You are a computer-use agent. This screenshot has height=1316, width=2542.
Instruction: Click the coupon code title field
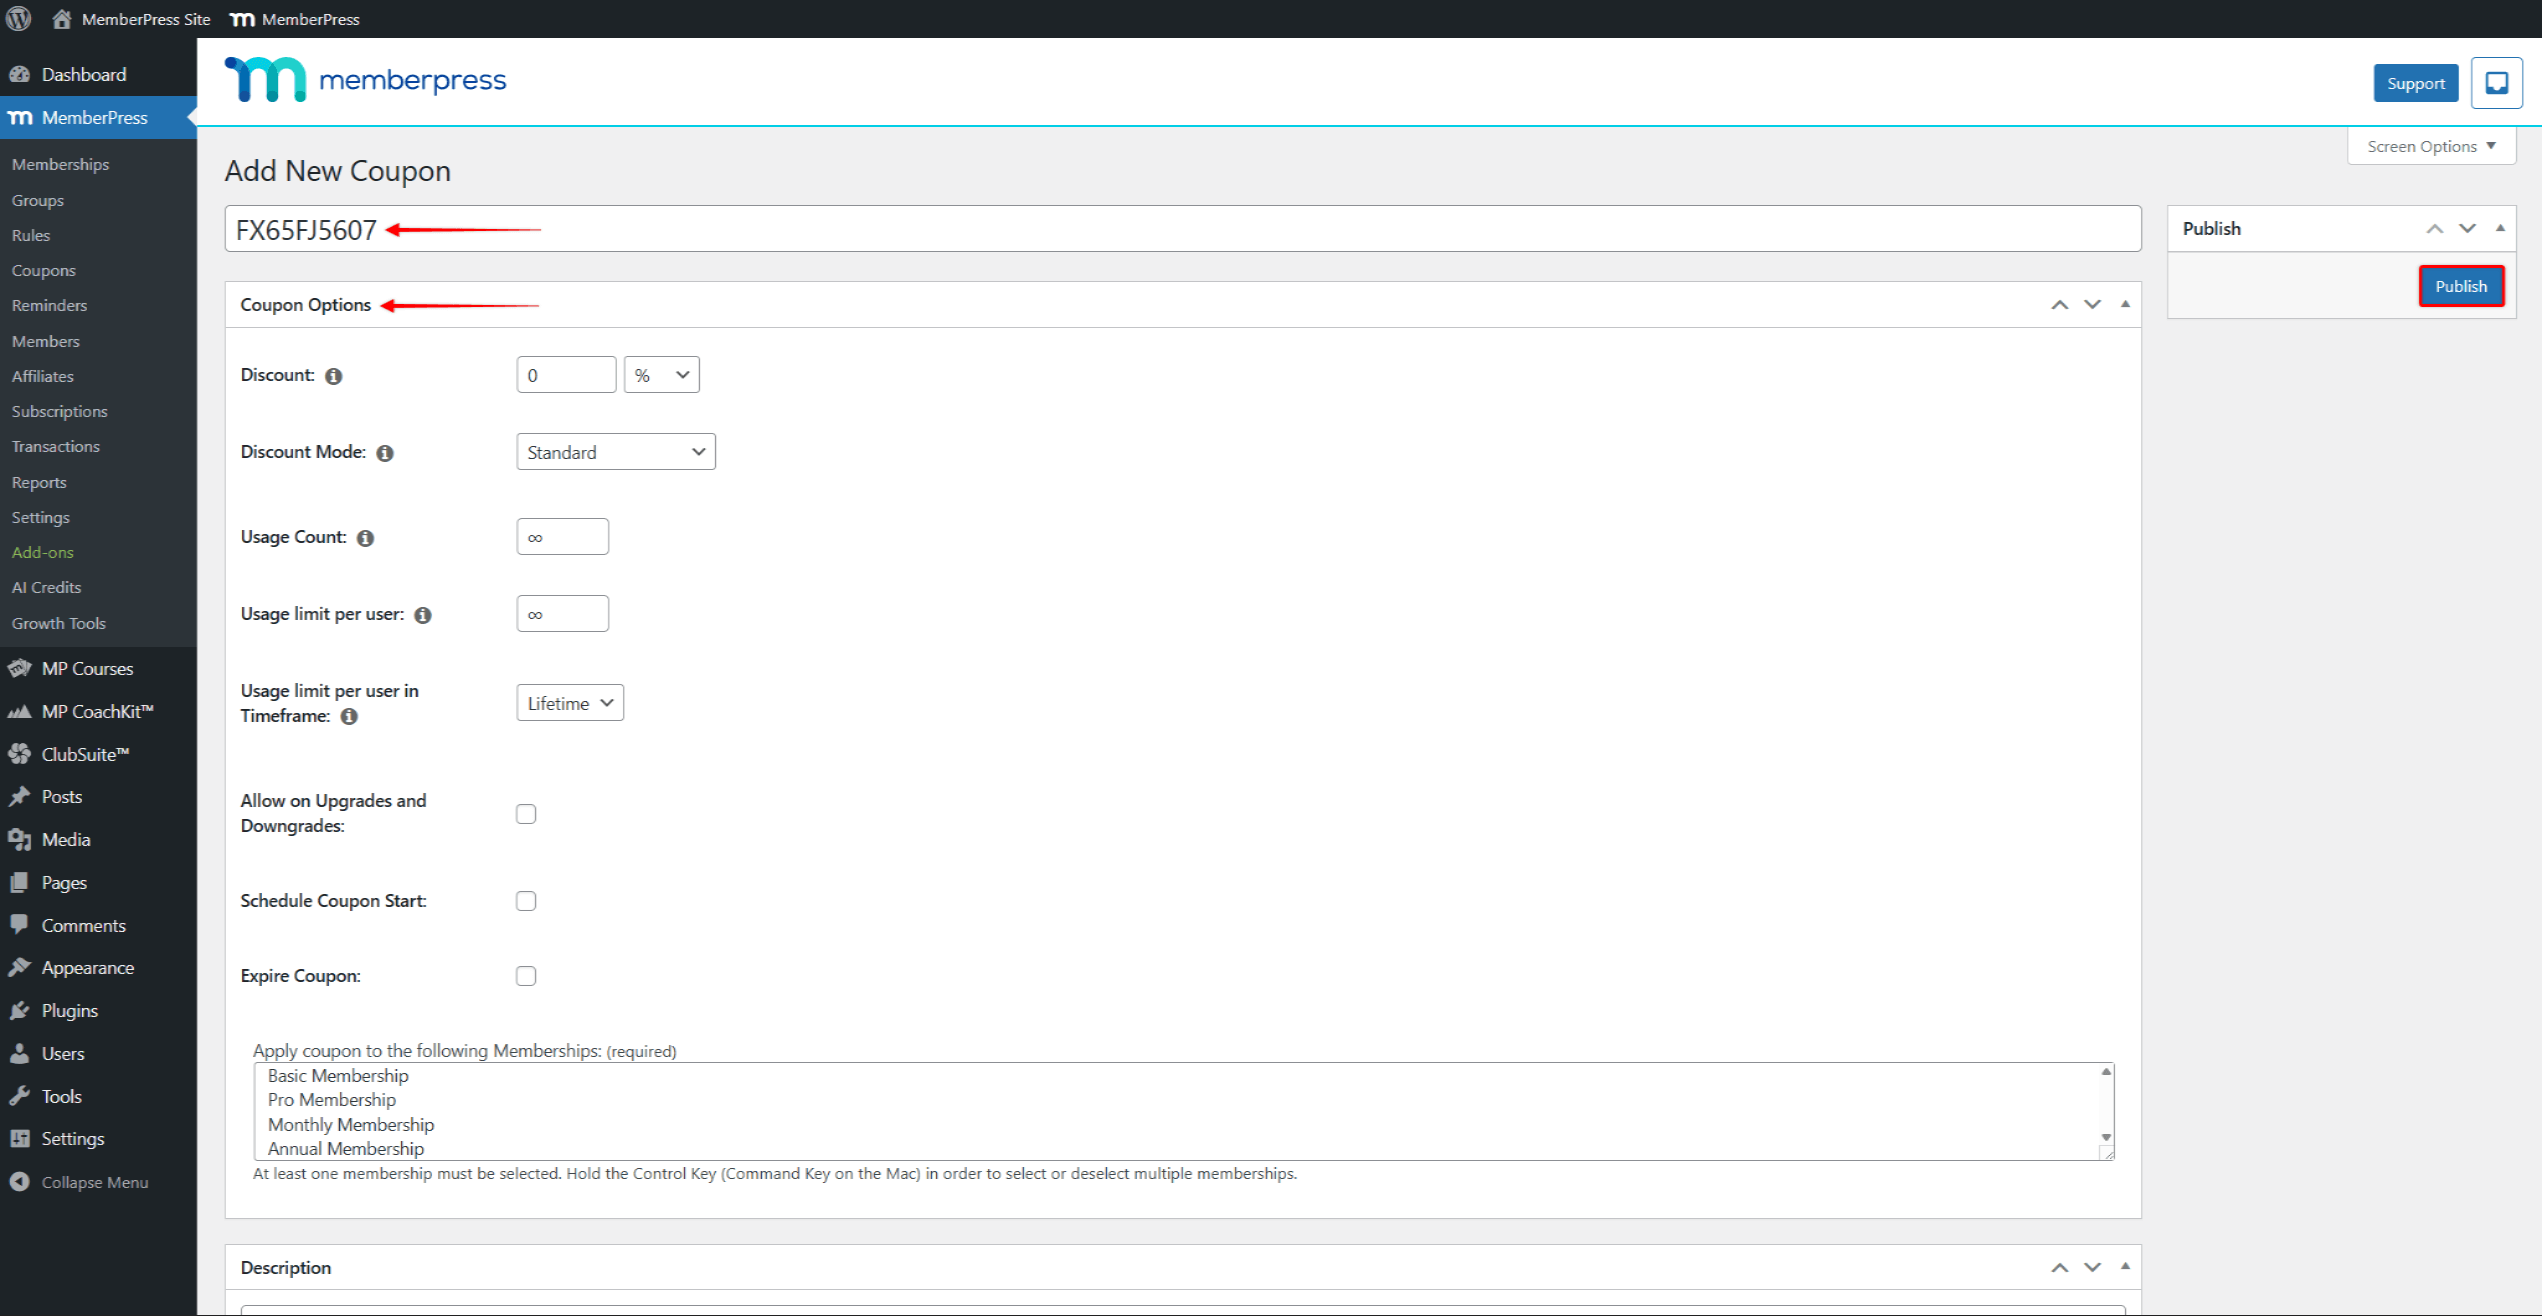[1200, 229]
